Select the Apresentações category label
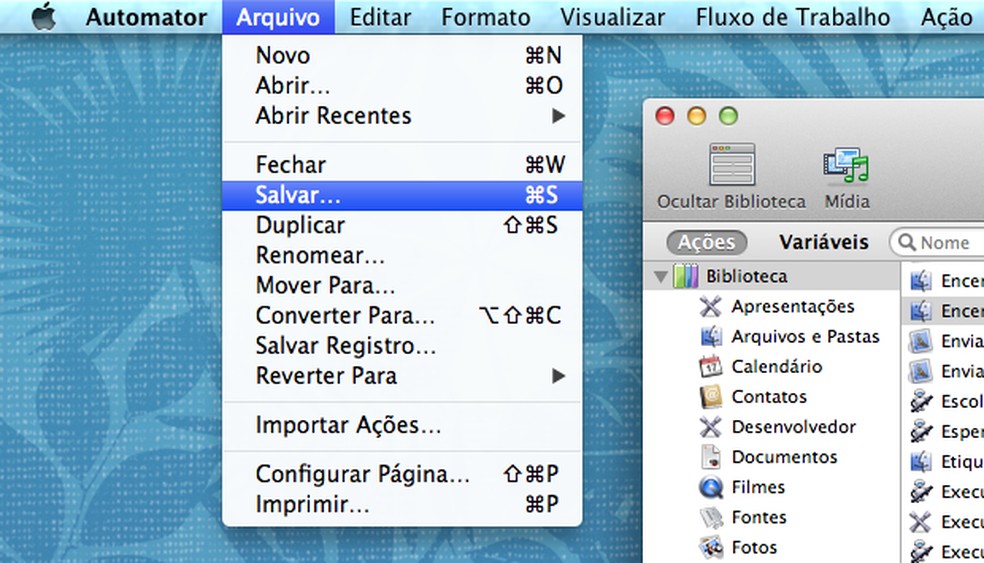This screenshot has height=563, width=984. coord(793,306)
